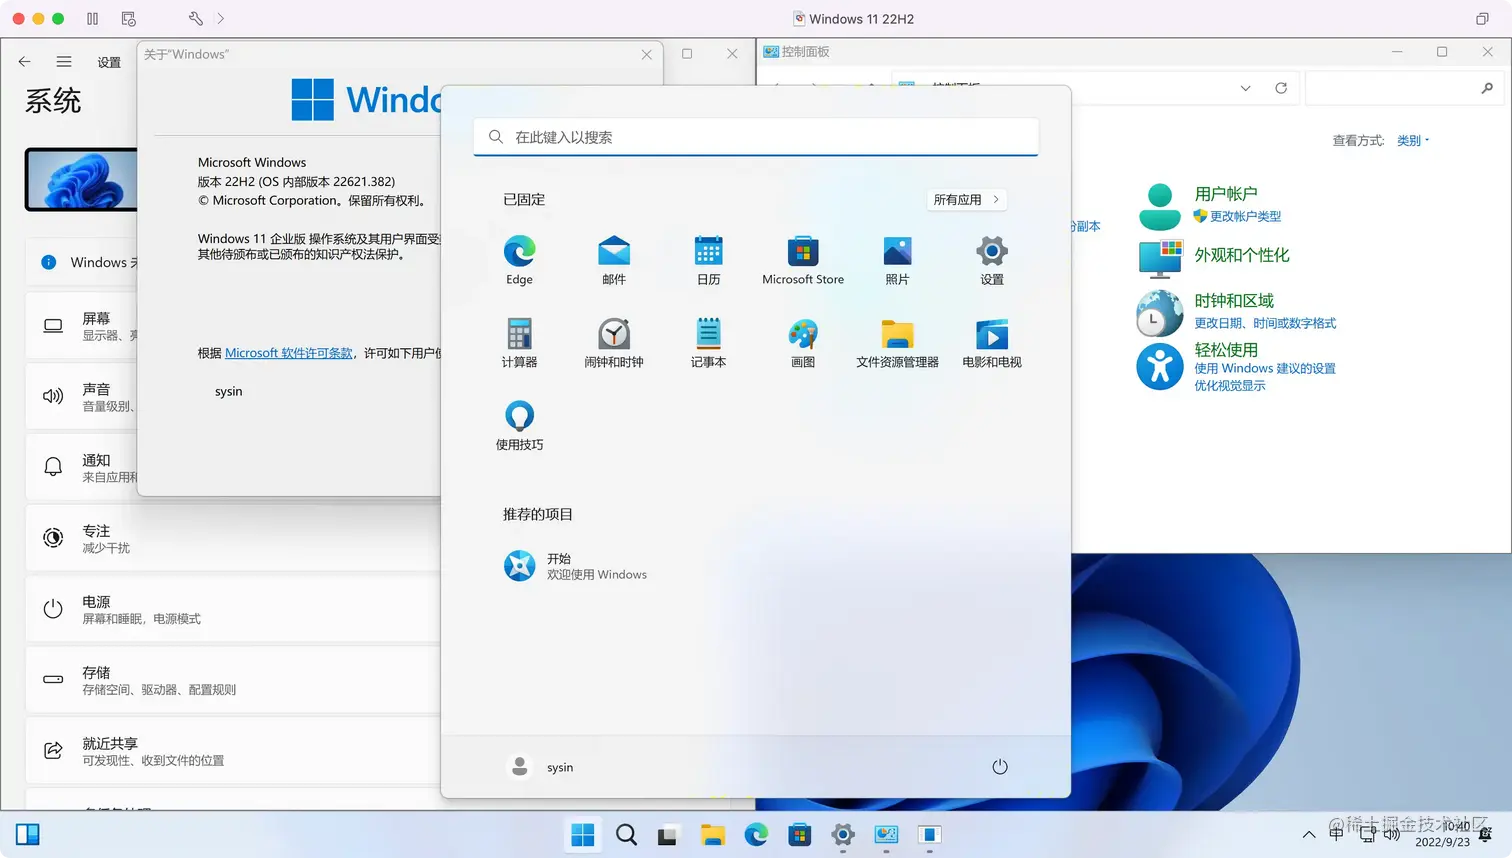Click the 所有应用 button
This screenshot has height=858, width=1512.
(965, 199)
